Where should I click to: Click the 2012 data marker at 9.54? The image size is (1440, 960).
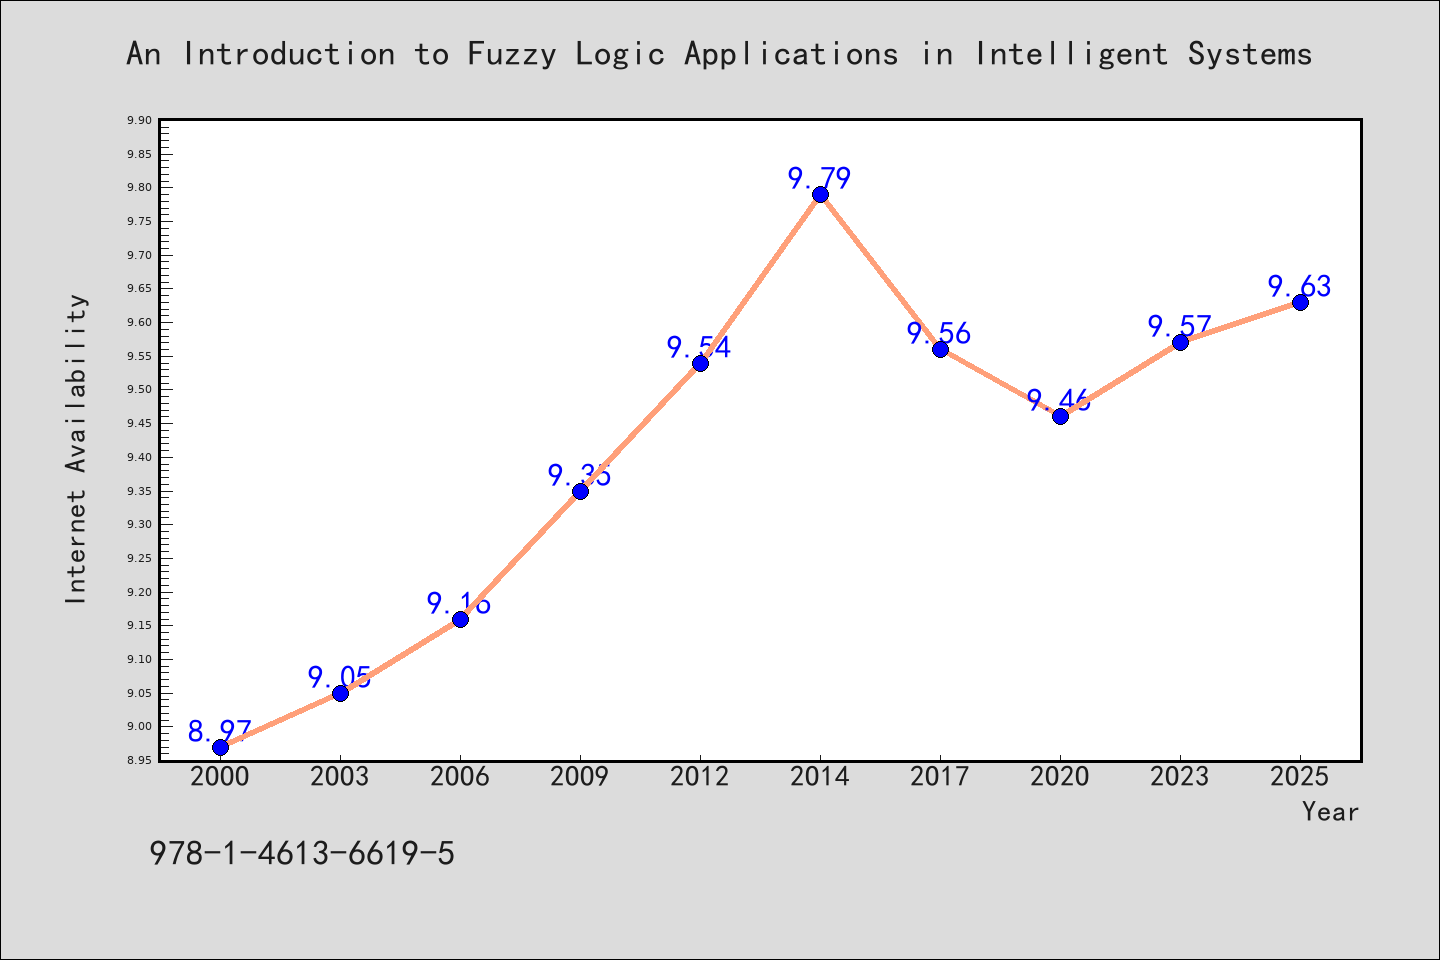coord(700,363)
